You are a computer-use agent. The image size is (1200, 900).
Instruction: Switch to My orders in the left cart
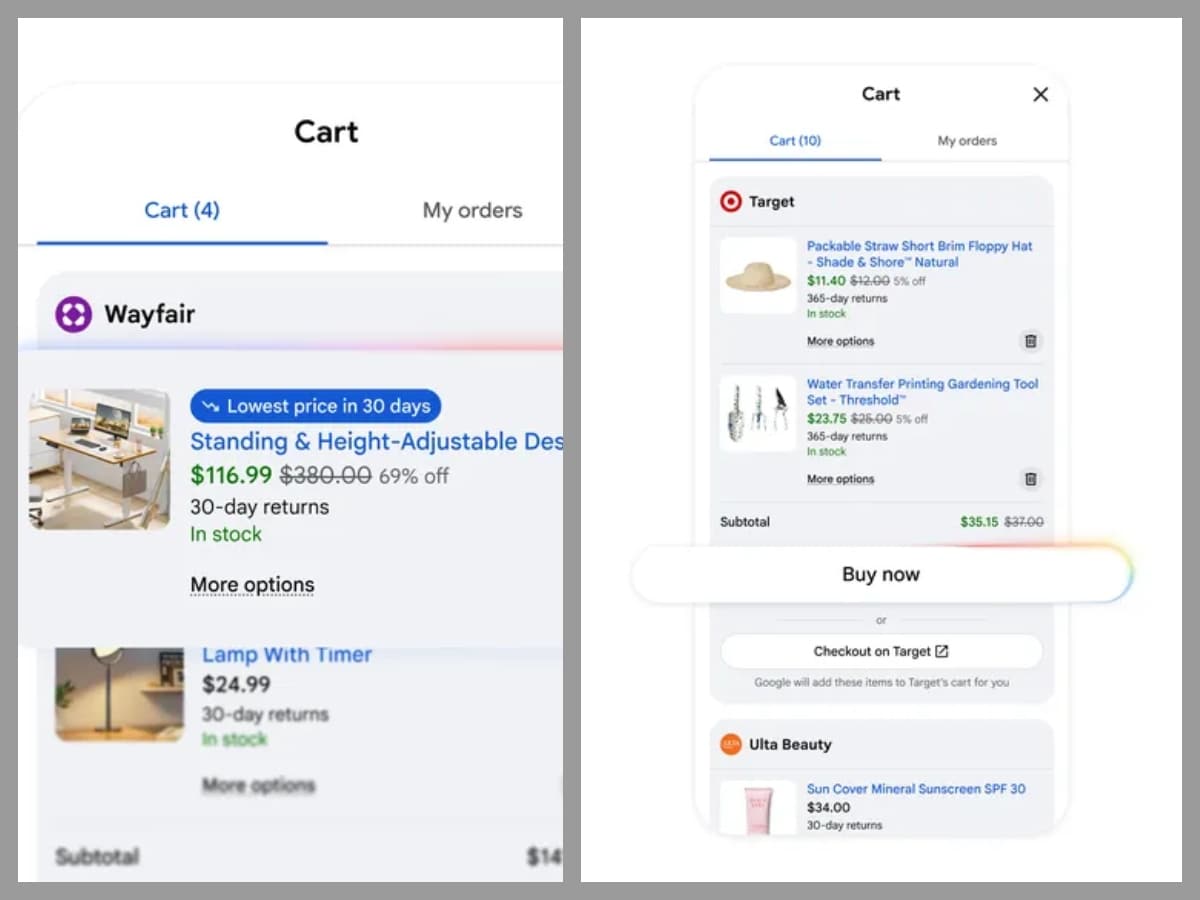472,210
